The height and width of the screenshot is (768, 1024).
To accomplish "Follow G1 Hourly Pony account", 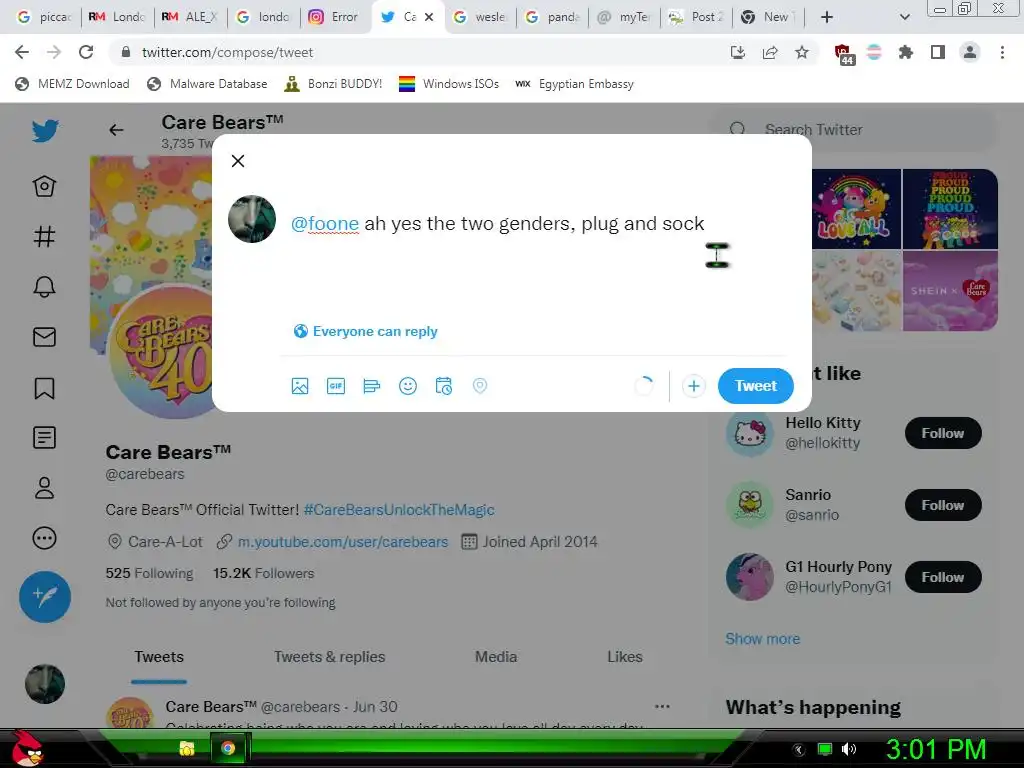I will point(942,577).
